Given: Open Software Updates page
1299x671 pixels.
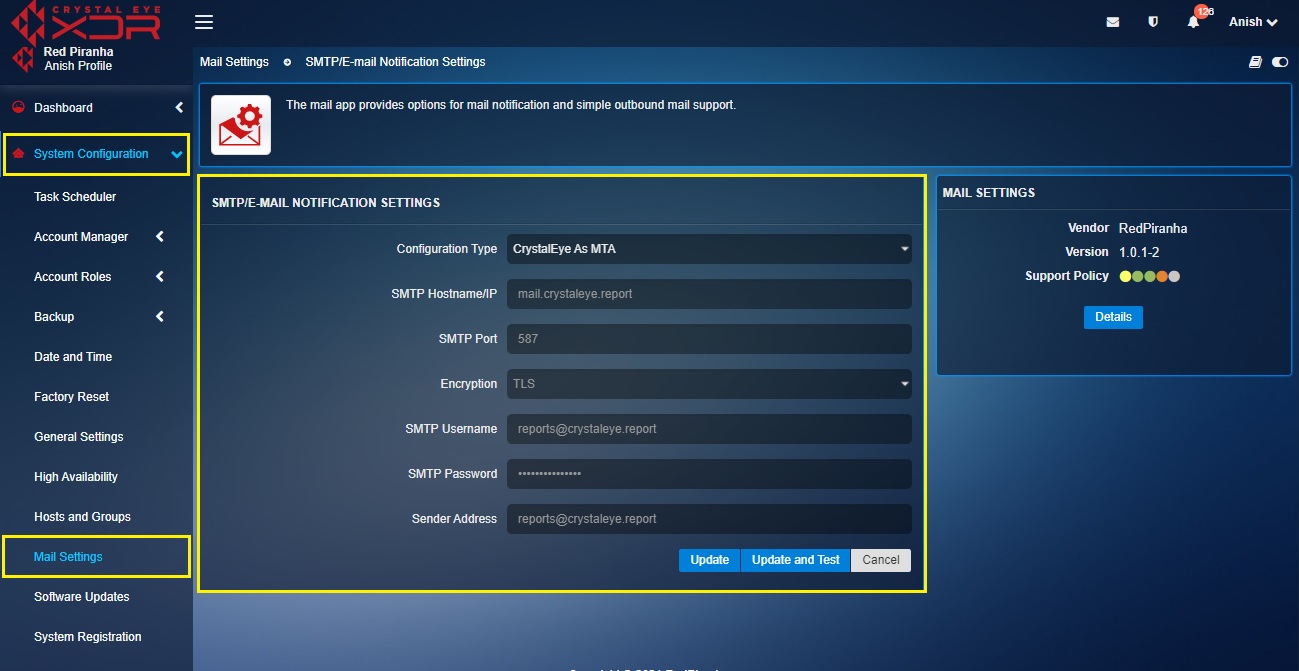Looking at the screenshot, I should (82, 597).
